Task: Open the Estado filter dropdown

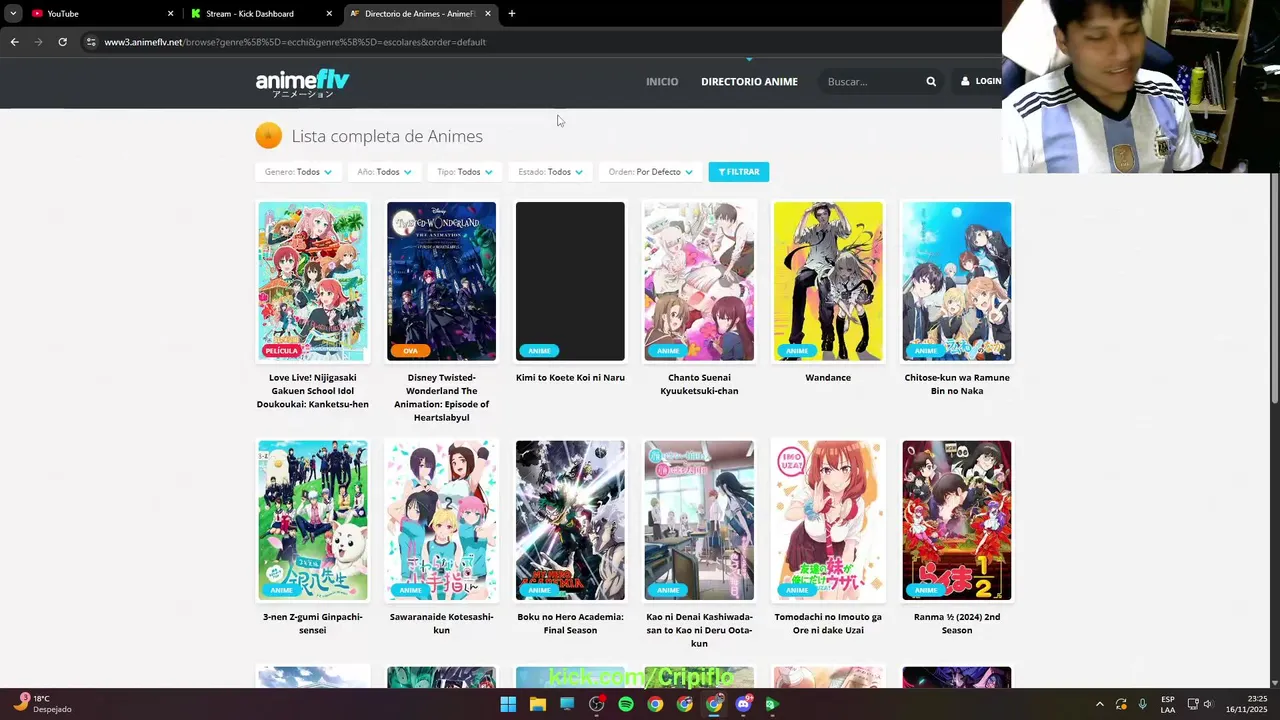Action: pos(550,172)
